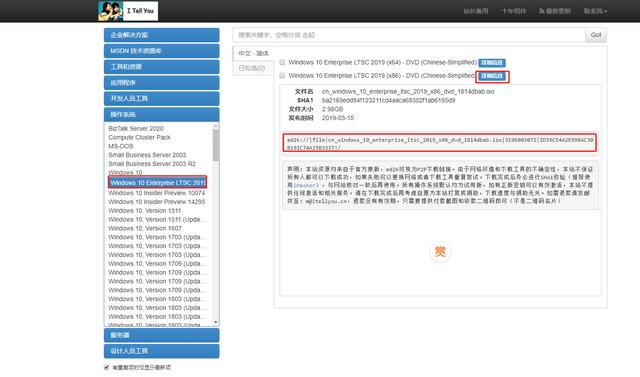Select MS-DOS in the OS list
Viewport: 640px width, 377px height.
[x=120, y=146]
